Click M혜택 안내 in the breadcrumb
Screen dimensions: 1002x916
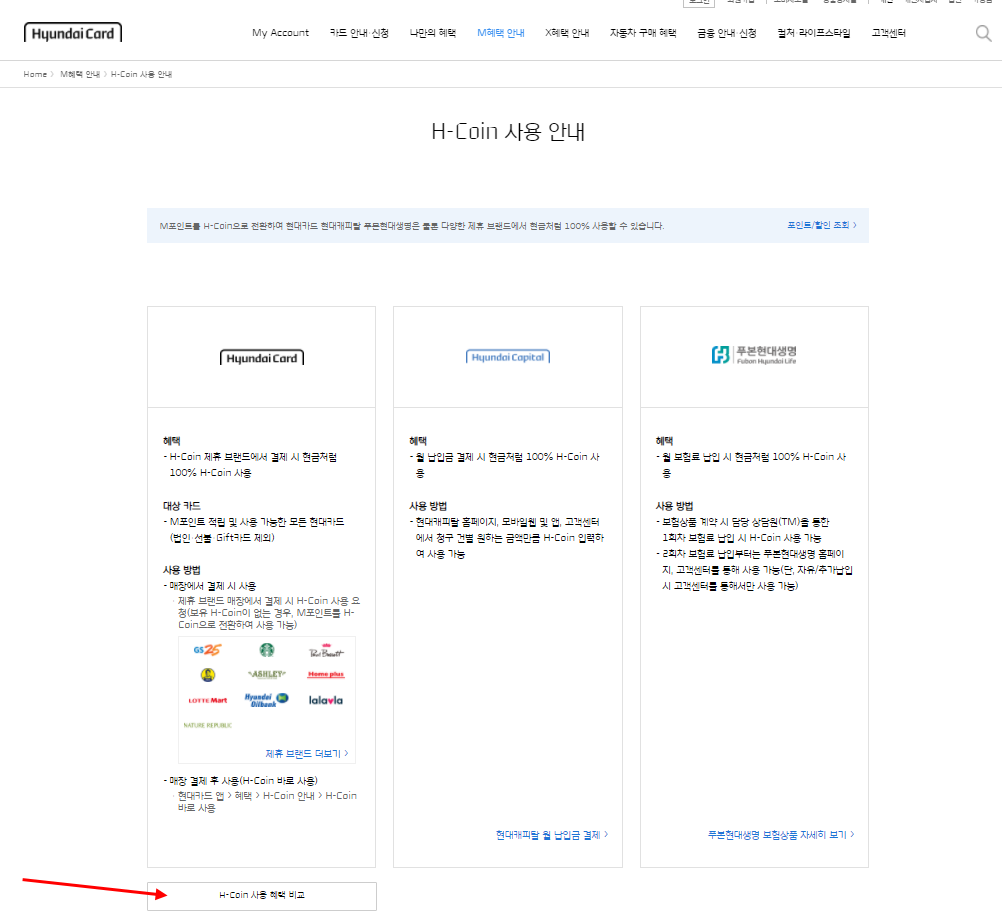pos(80,74)
